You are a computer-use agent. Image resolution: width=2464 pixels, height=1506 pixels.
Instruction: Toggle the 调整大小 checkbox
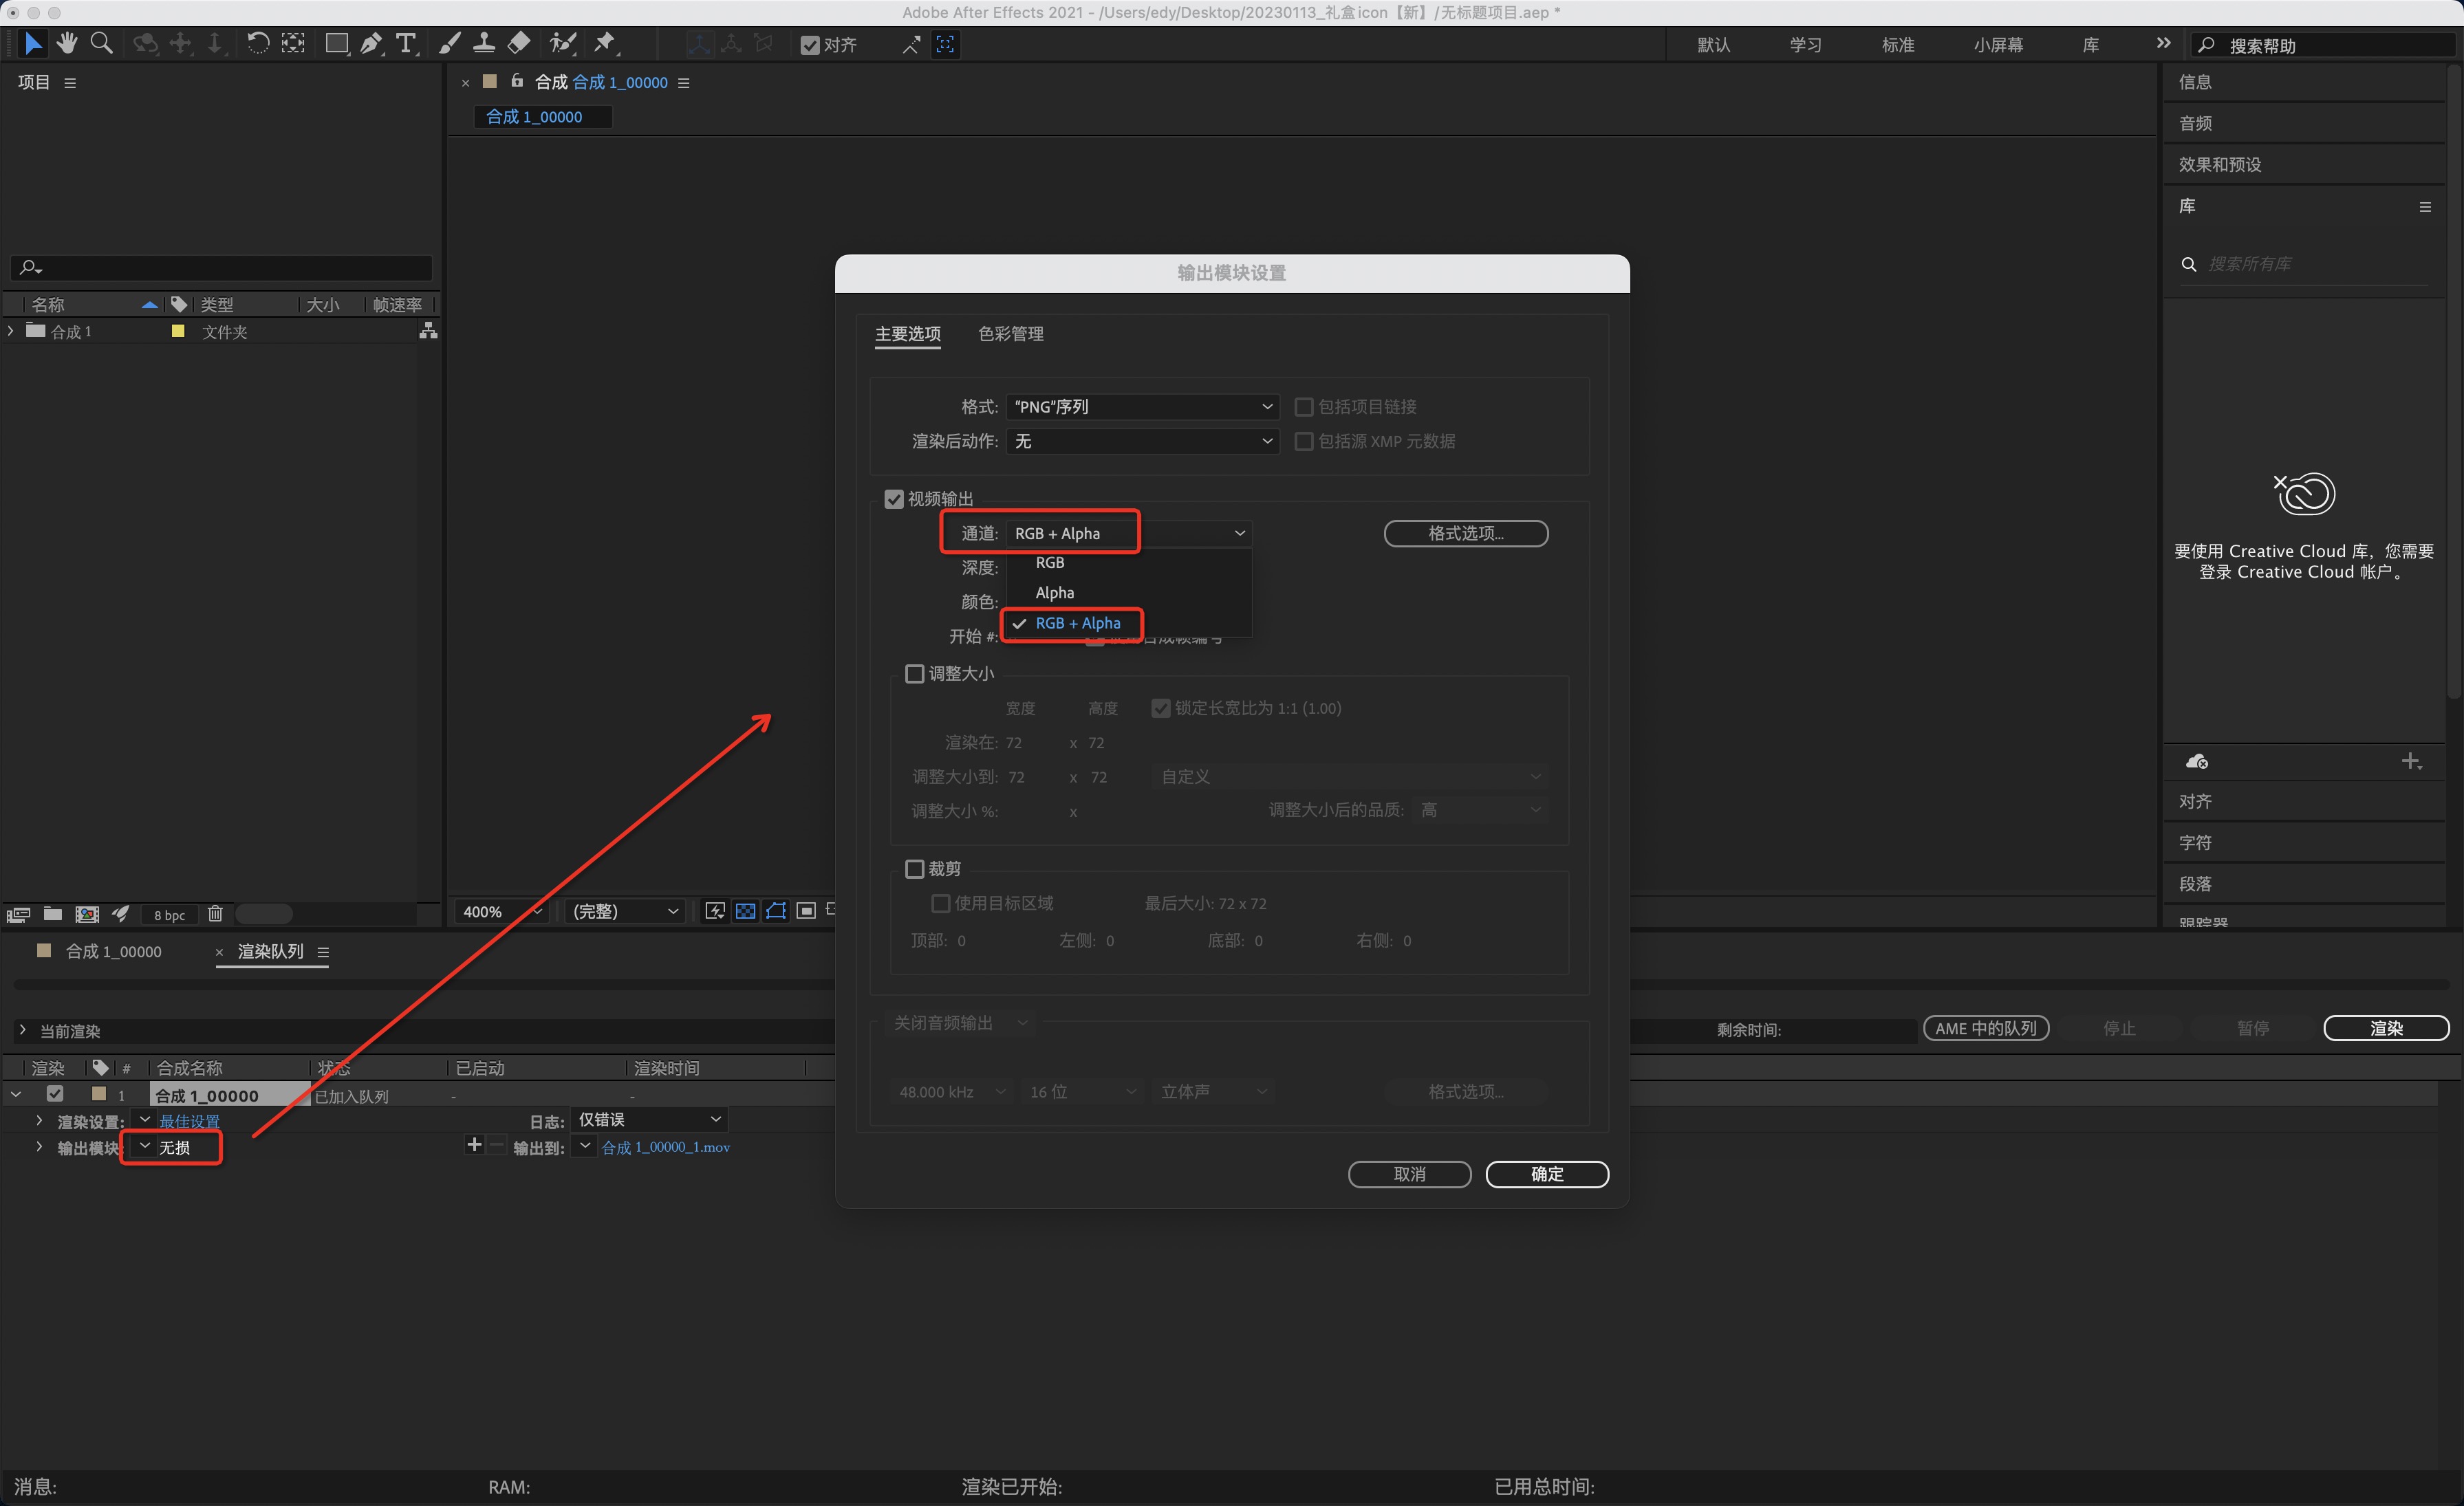click(x=914, y=674)
